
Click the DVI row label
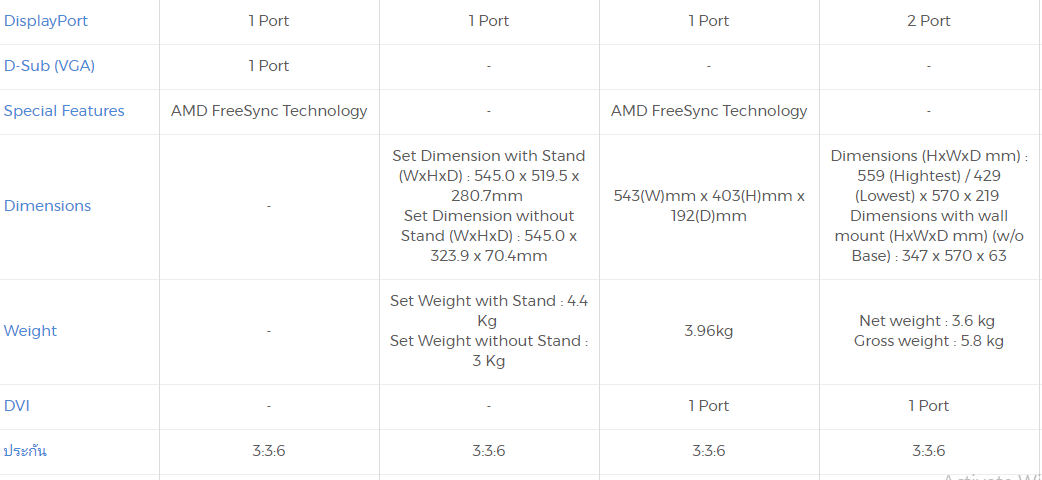17,406
